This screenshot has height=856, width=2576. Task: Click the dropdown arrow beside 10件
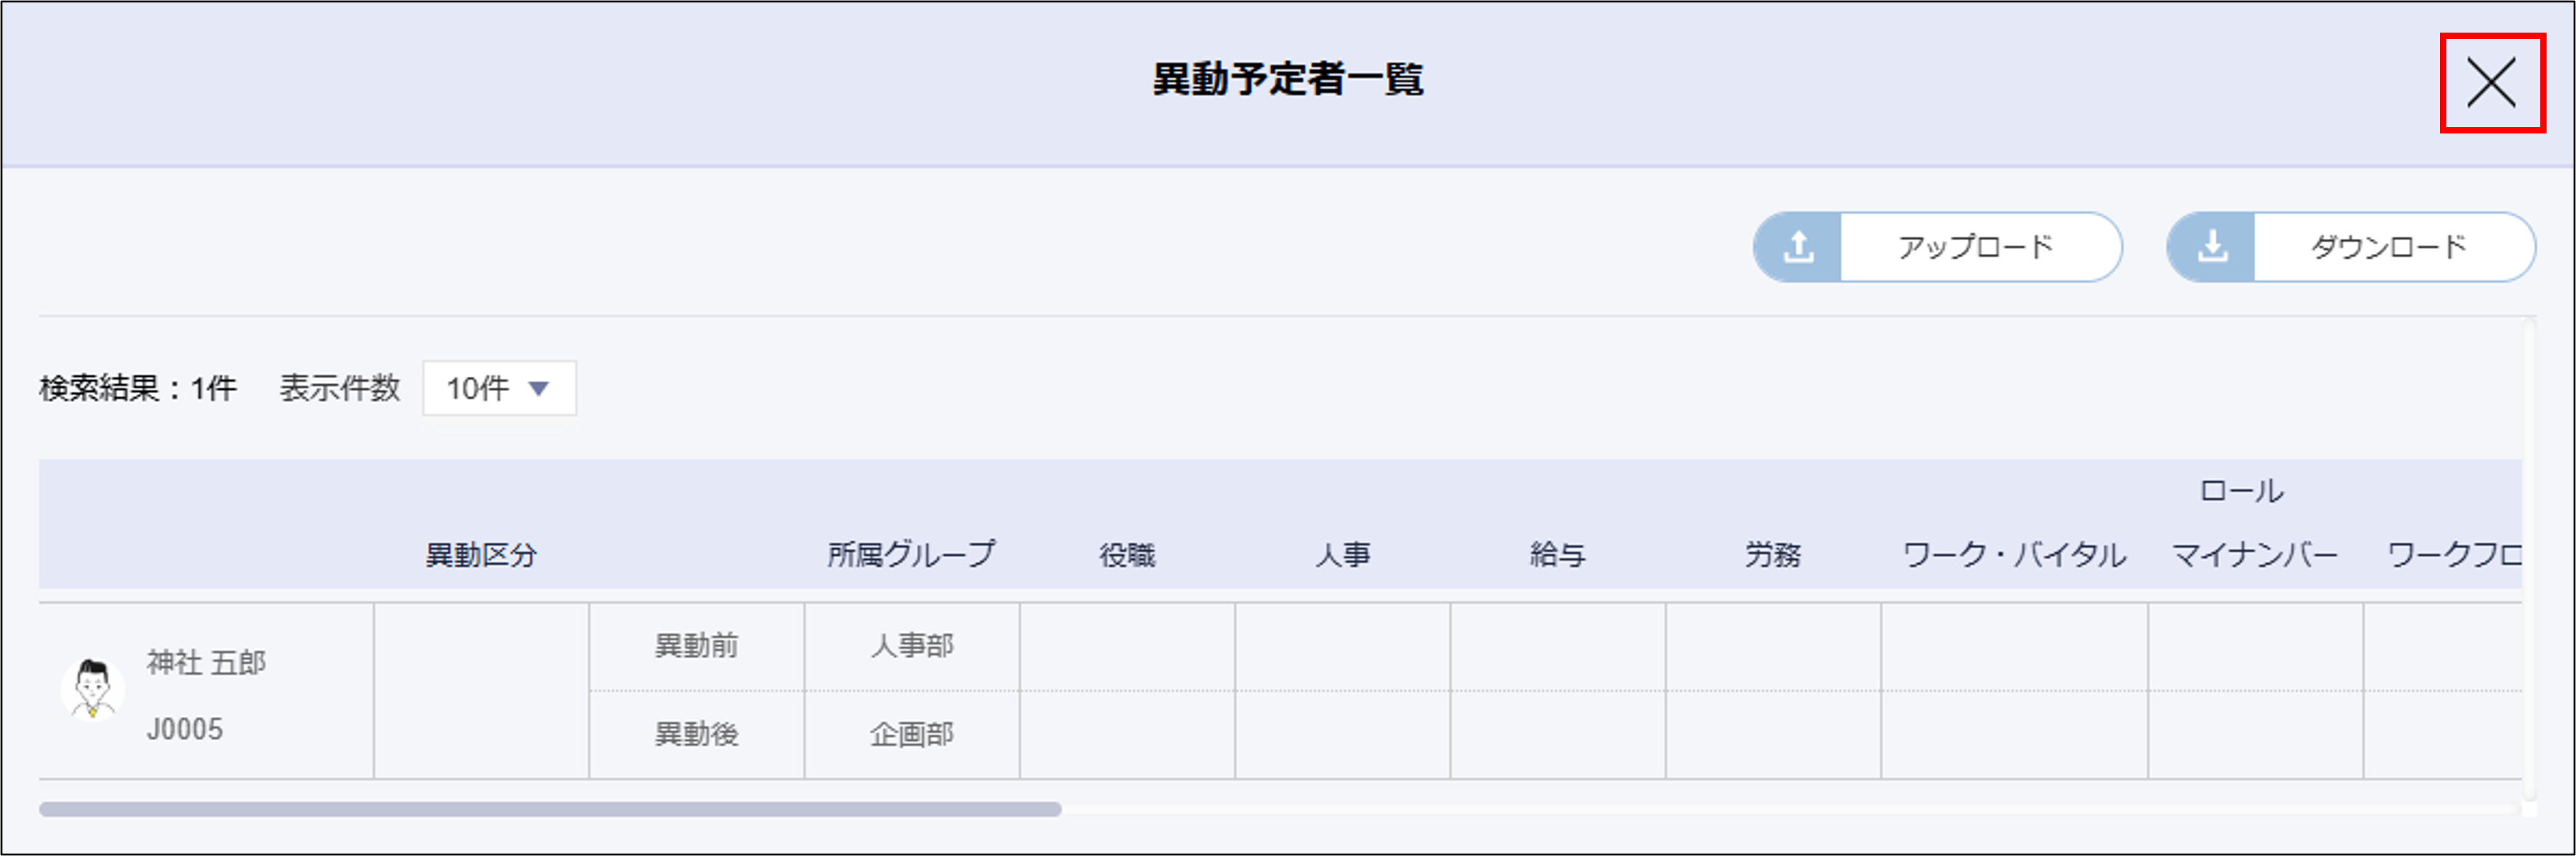539,388
